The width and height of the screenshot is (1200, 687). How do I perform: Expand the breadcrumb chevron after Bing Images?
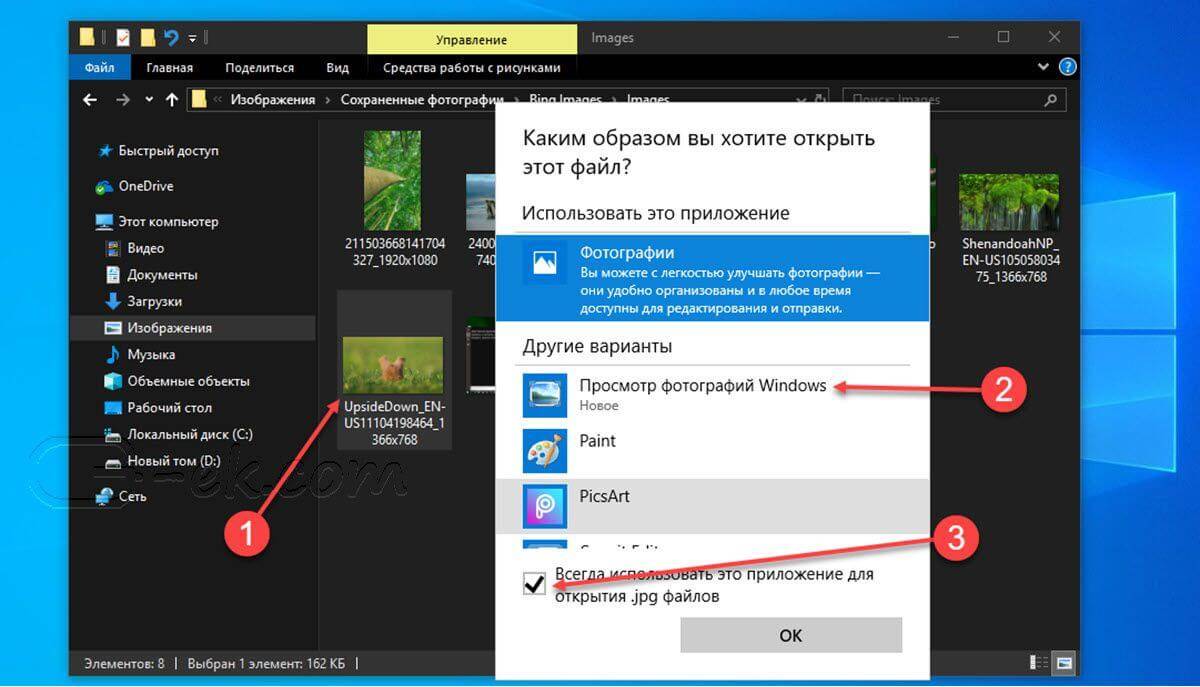[612, 100]
